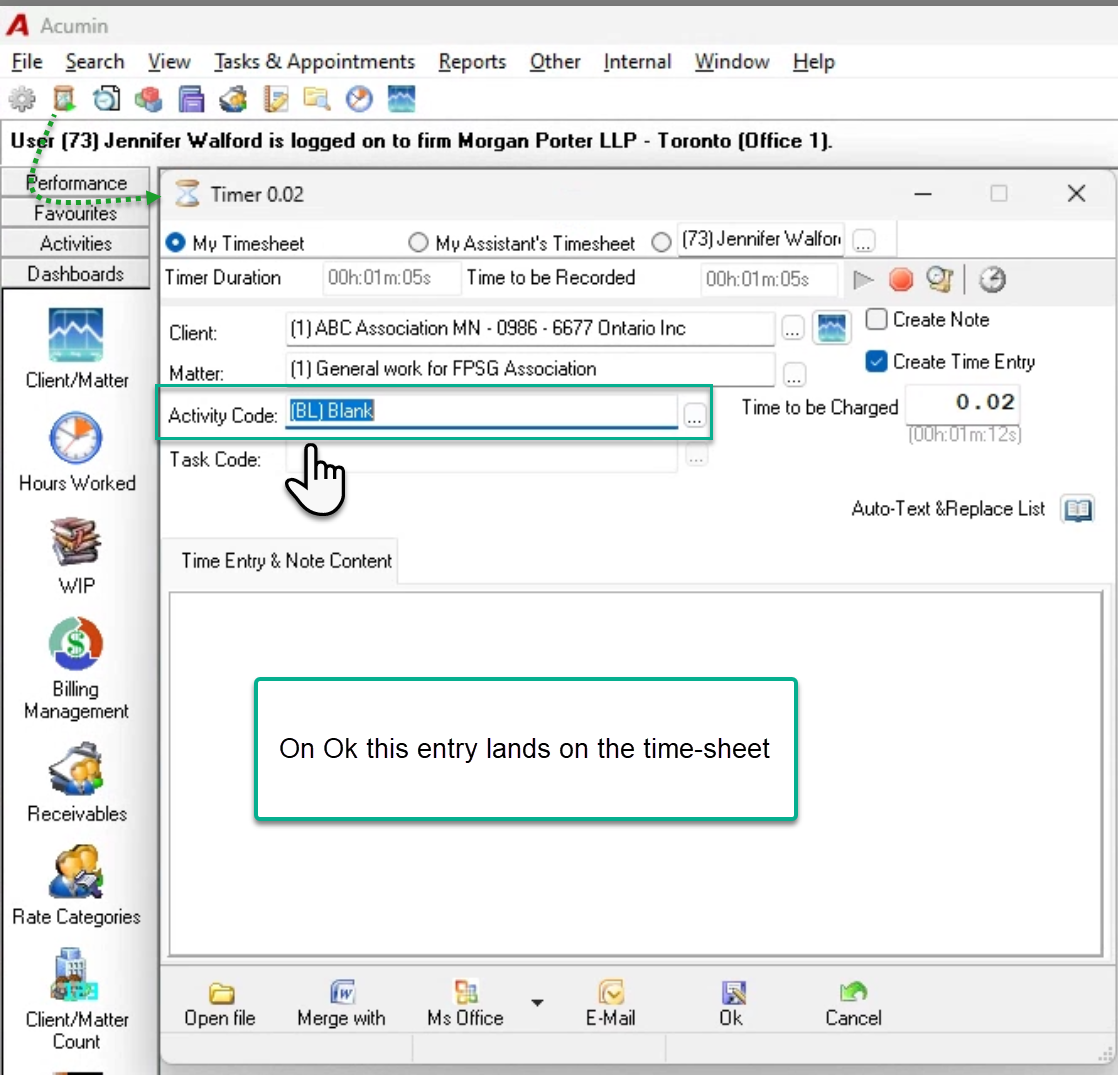Image resolution: width=1118 pixels, height=1075 pixels.
Task: Enable the Create Note checkbox
Action: 876,319
